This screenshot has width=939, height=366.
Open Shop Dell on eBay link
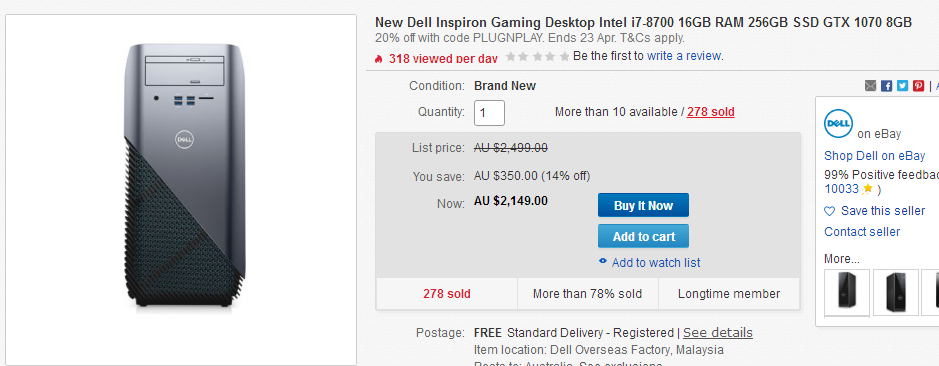pyautogui.click(x=874, y=156)
